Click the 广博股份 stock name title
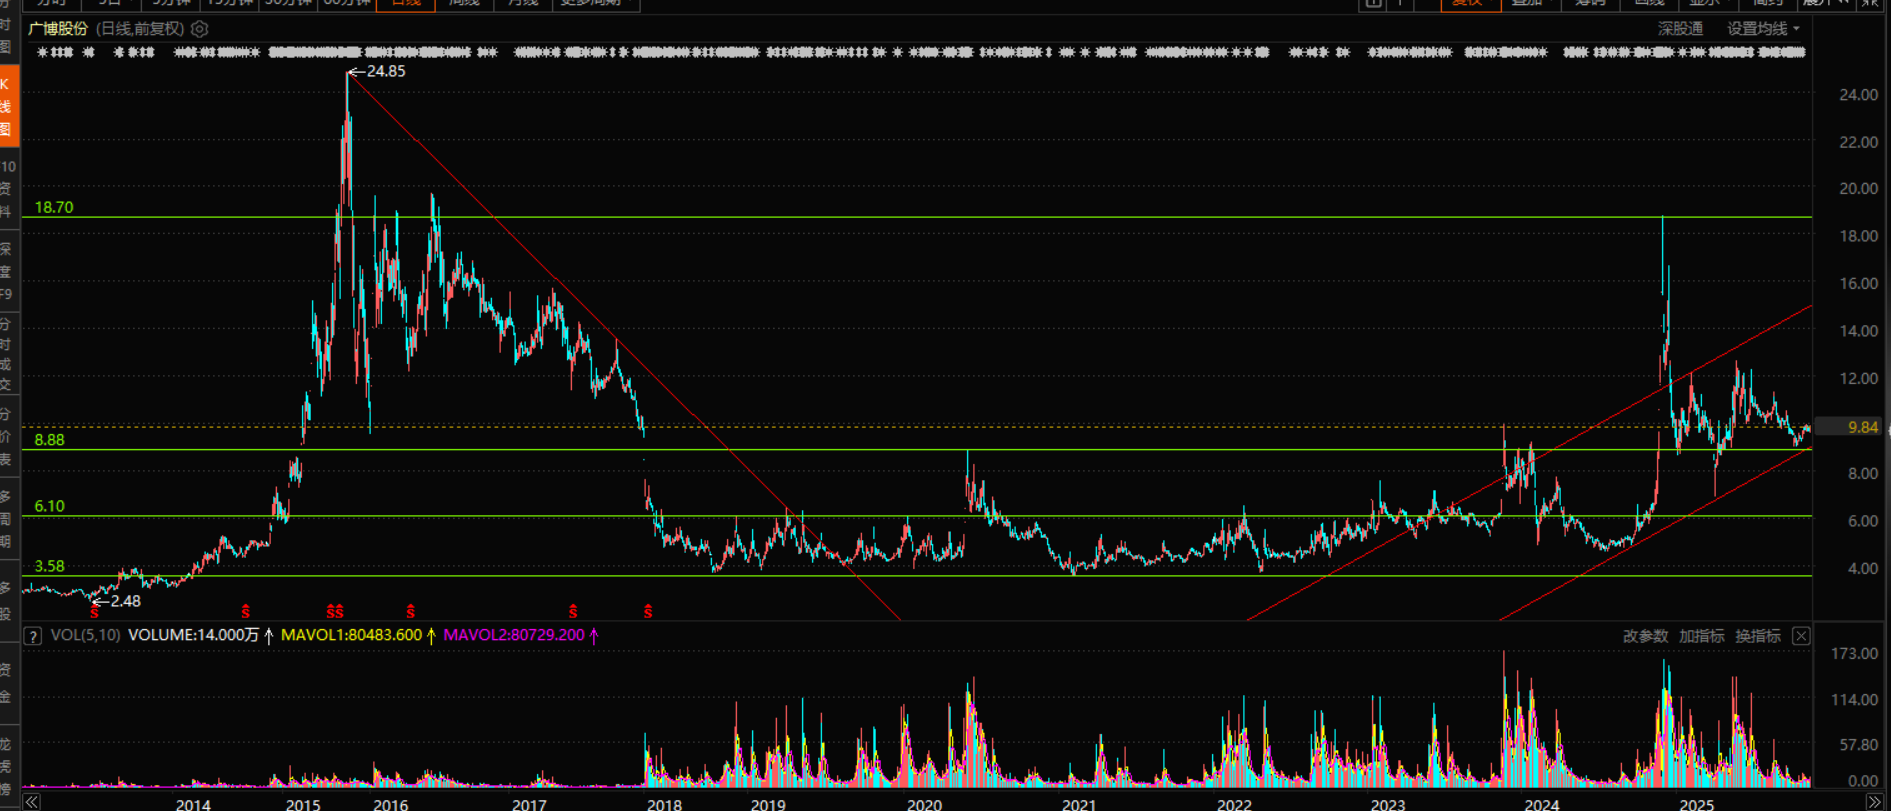Image resolution: width=1891 pixels, height=811 pixels. tap(58, 29)
